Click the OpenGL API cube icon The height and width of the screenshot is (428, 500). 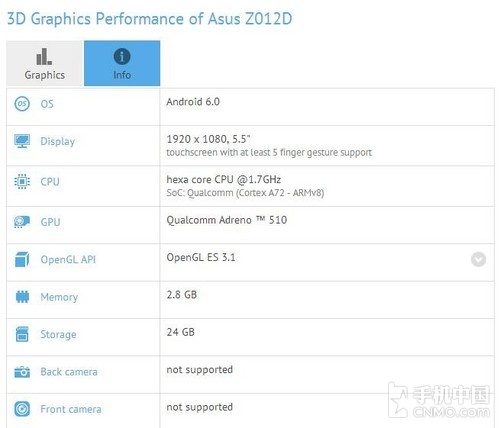(x=22, y=259)
